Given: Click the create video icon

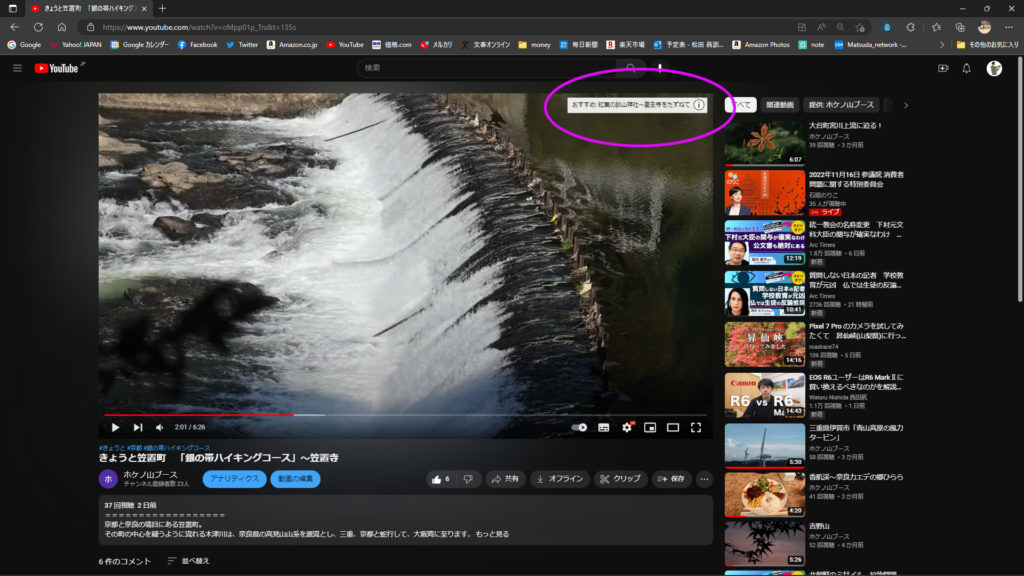Looking at the screenshot, I should tap(942, 68).
